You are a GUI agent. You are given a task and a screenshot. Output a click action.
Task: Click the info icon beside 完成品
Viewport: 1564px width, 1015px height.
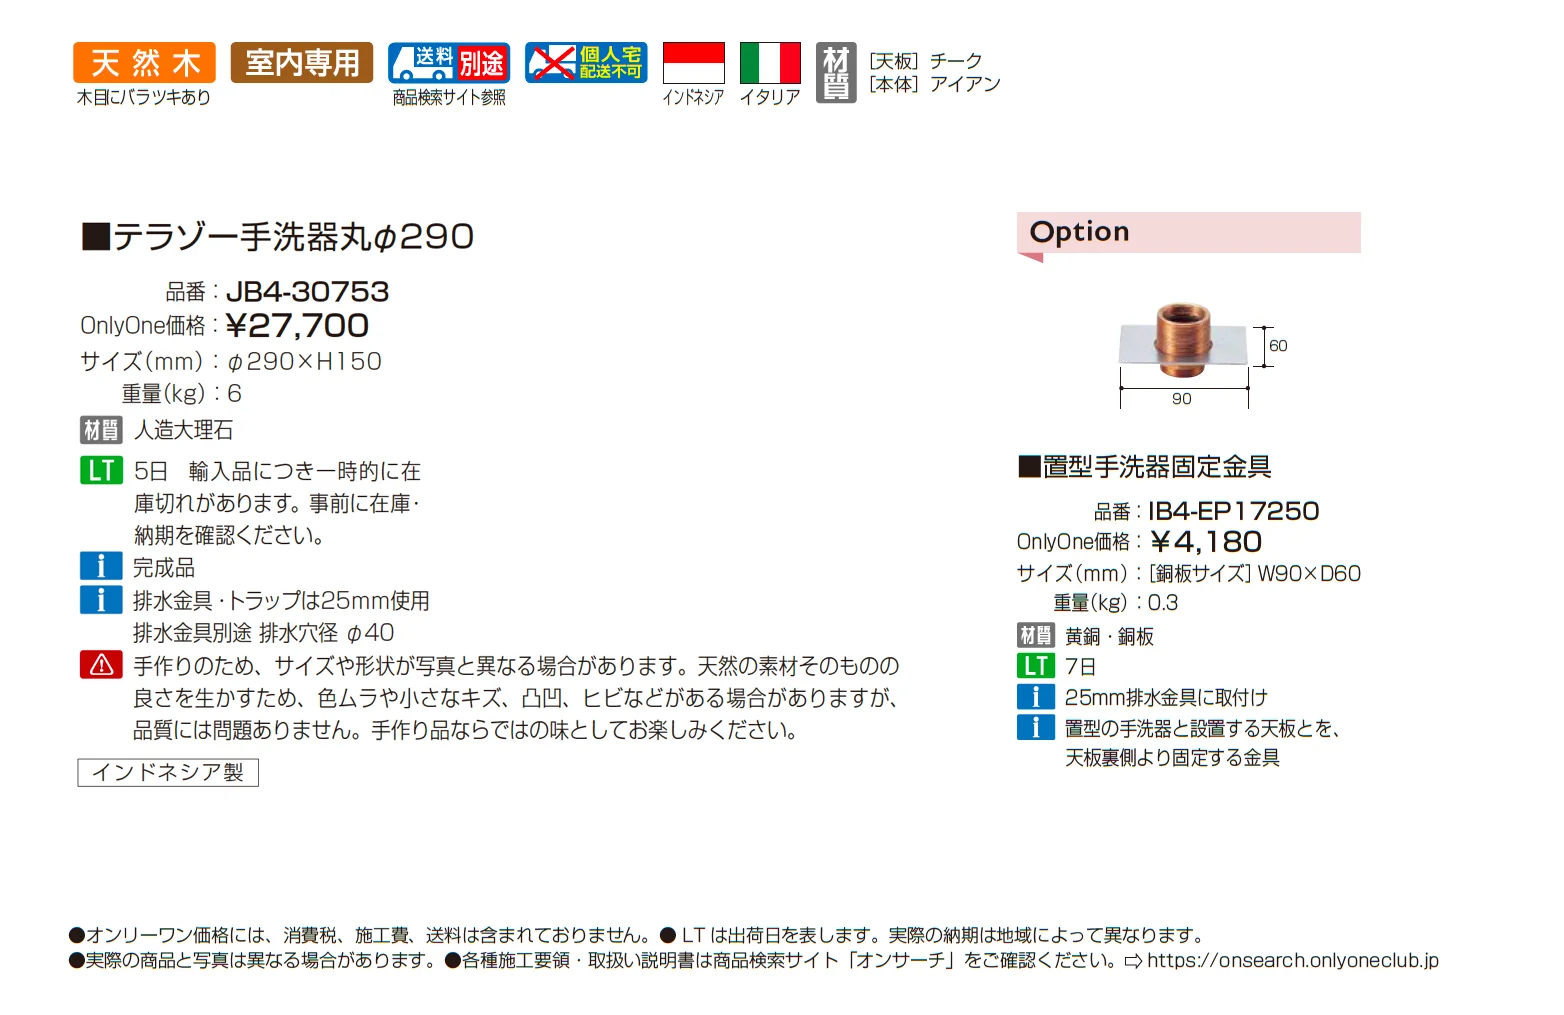tap(101, 566)
